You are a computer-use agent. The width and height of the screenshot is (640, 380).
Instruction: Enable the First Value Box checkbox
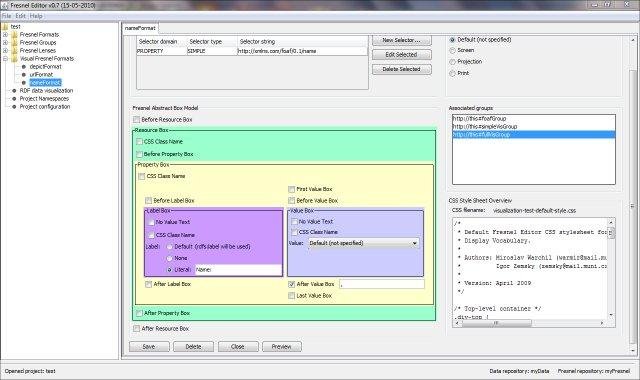(x=291, y=189)
